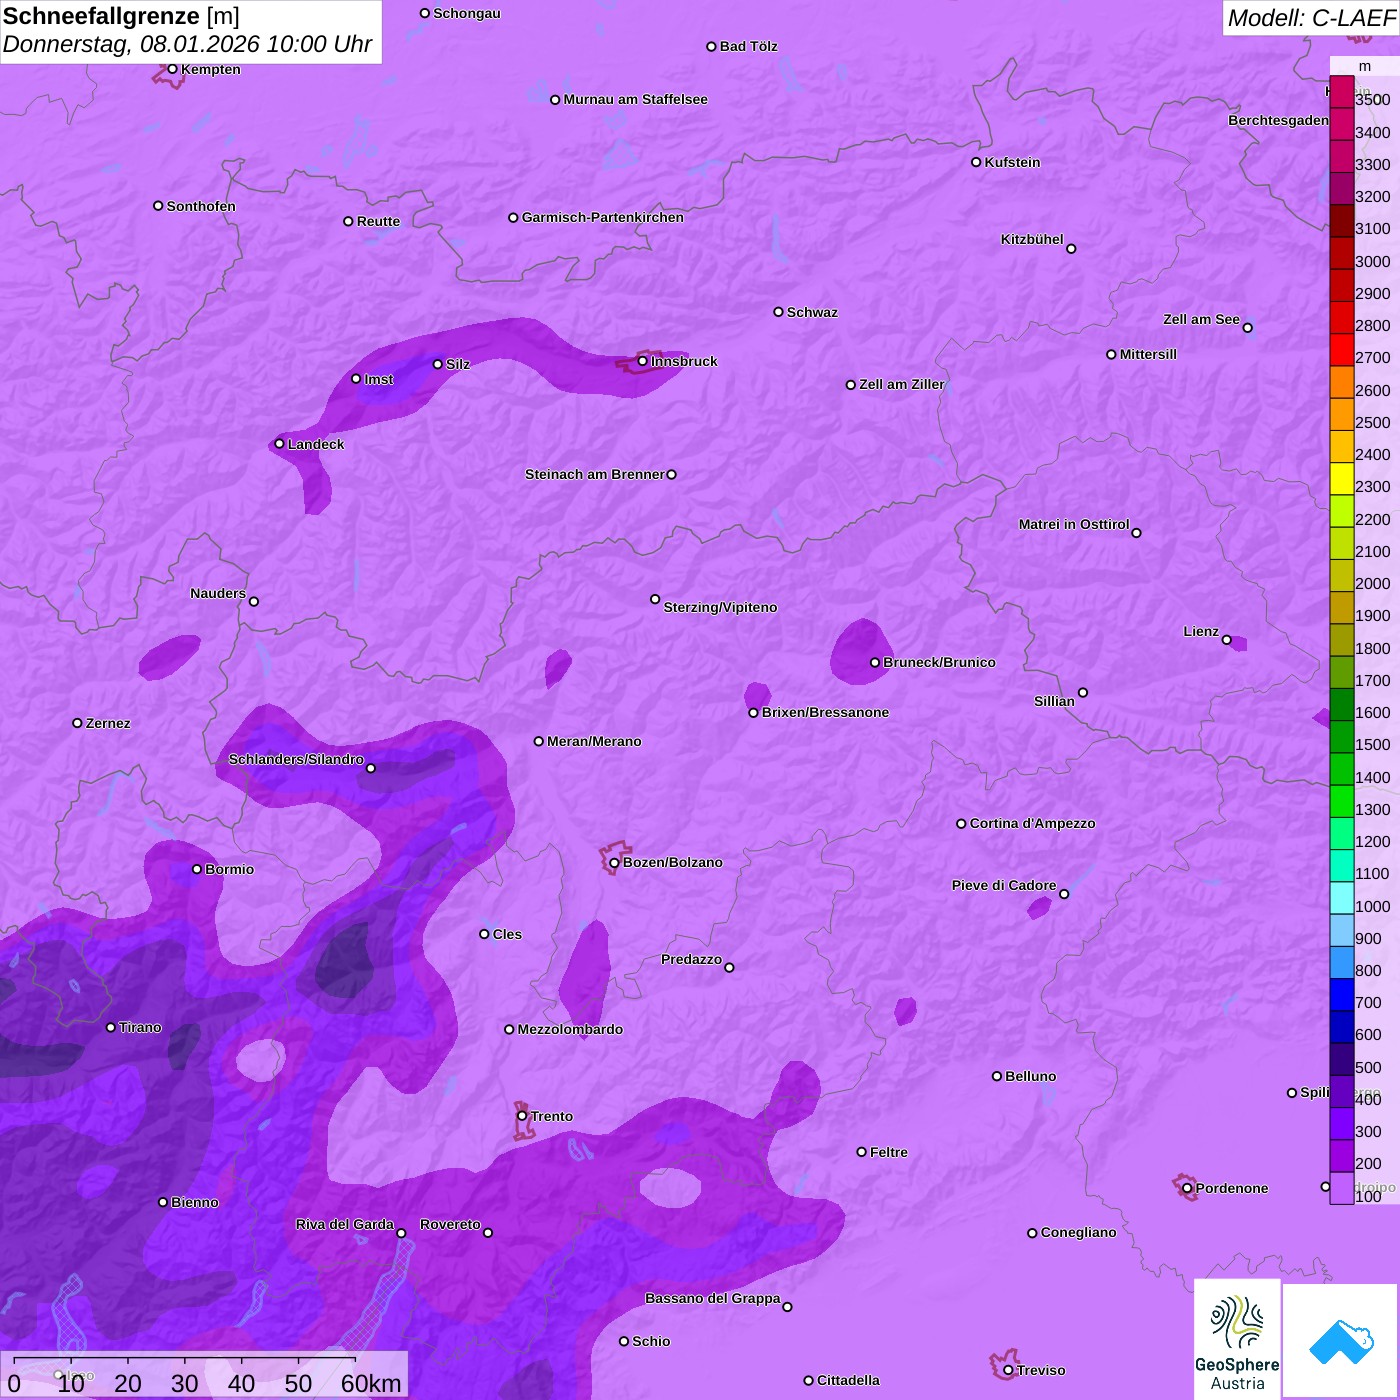Click the 1400 m green legend swatch

click(x=1342, y=768)
